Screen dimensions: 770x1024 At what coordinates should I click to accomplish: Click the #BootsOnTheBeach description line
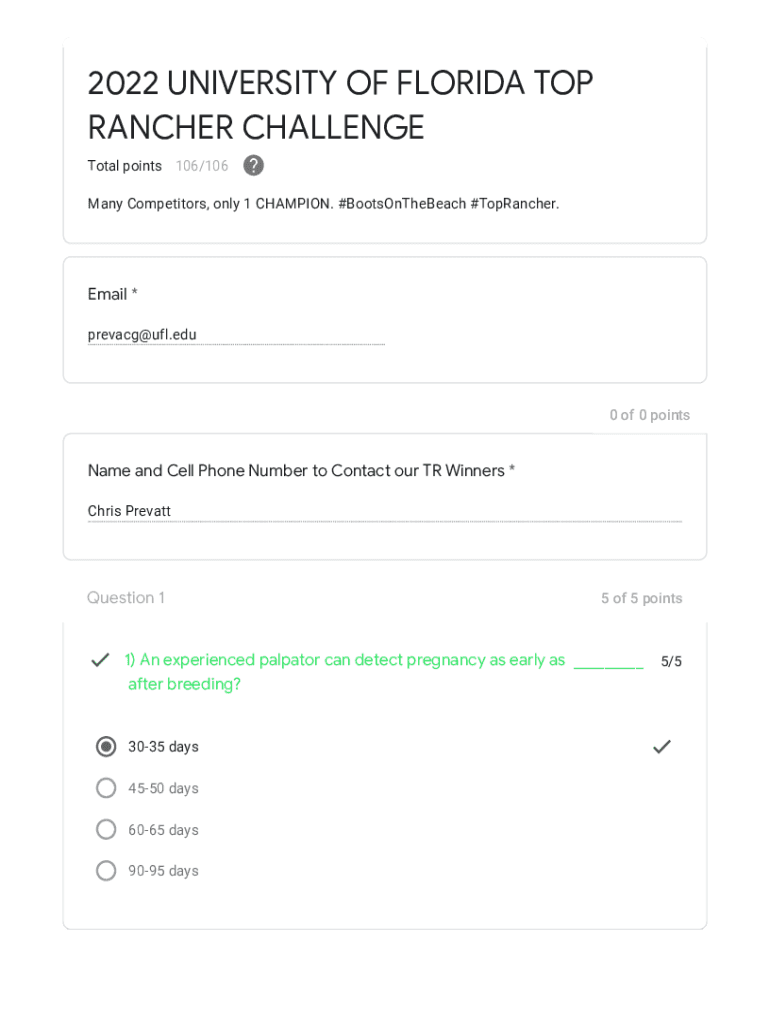coord(323,204)
